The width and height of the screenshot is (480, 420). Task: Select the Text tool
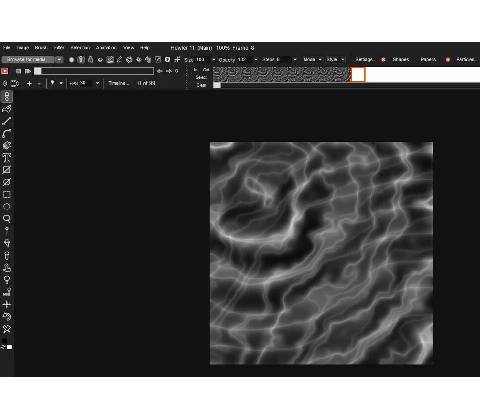7,158
